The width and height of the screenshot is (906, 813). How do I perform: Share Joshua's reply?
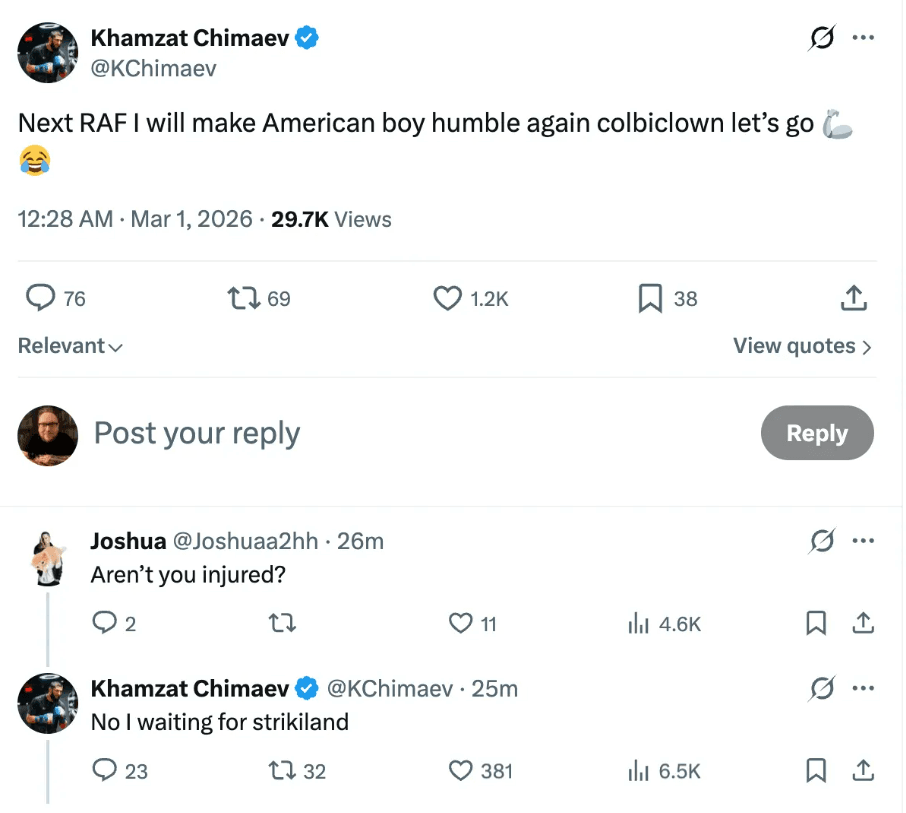[x=863, y=624]
